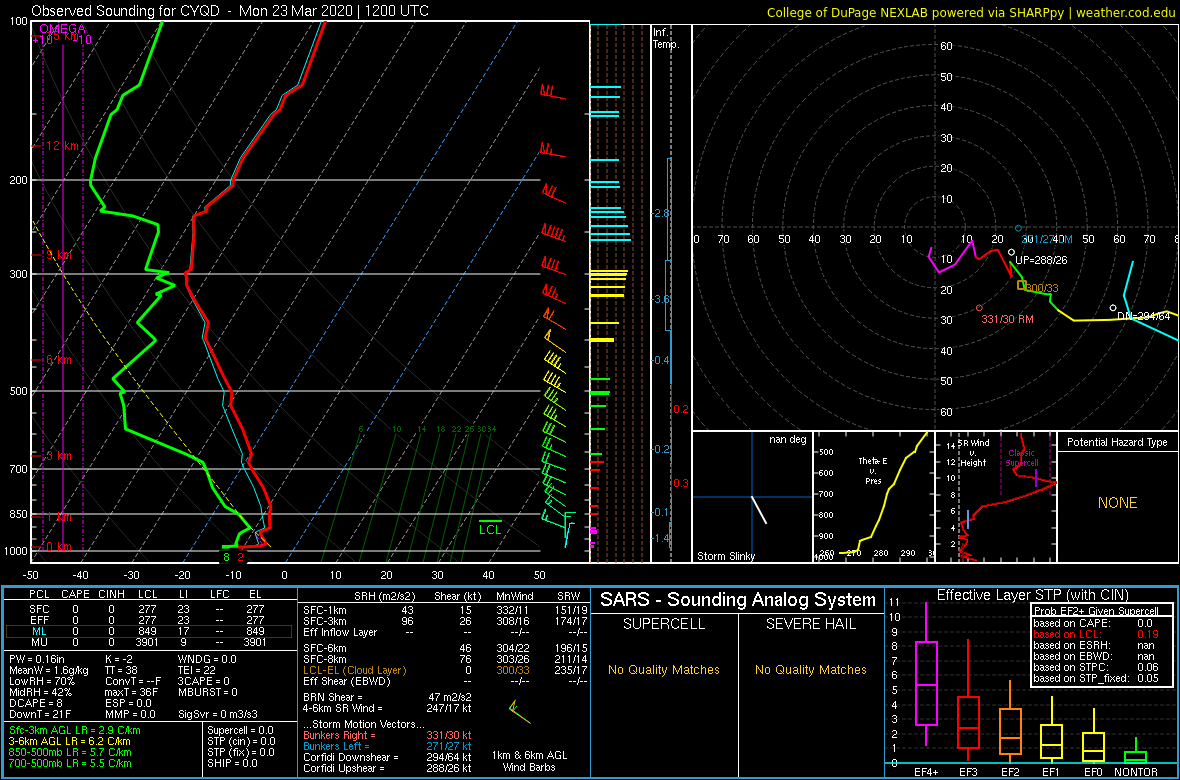
Task: Click the EF2 axis label
Action: 1009,772
